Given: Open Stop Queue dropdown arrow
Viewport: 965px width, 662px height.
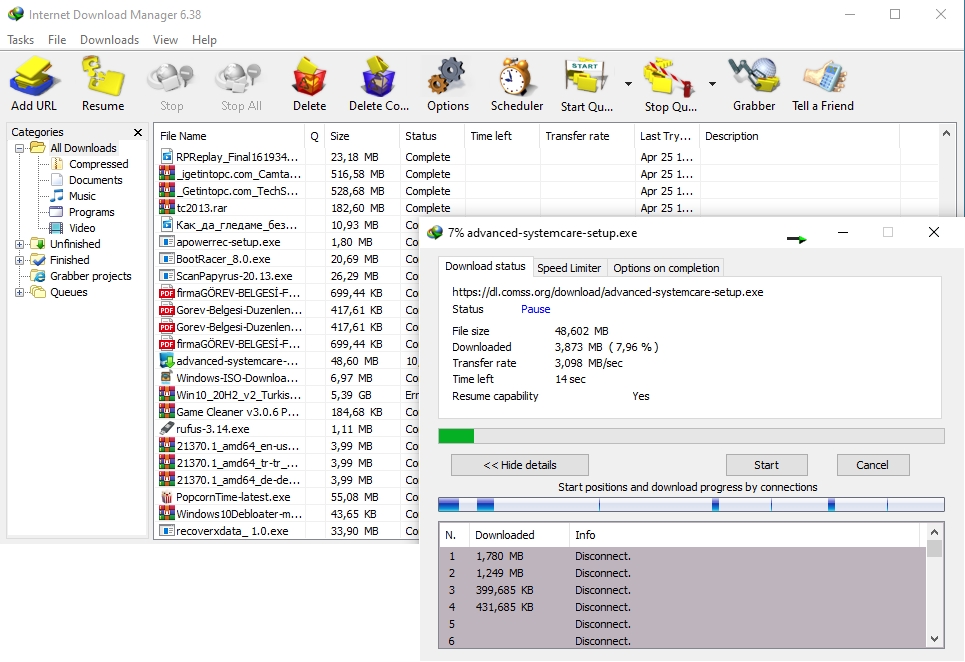Looking at the screenshot, I should [x=712, y=84].
